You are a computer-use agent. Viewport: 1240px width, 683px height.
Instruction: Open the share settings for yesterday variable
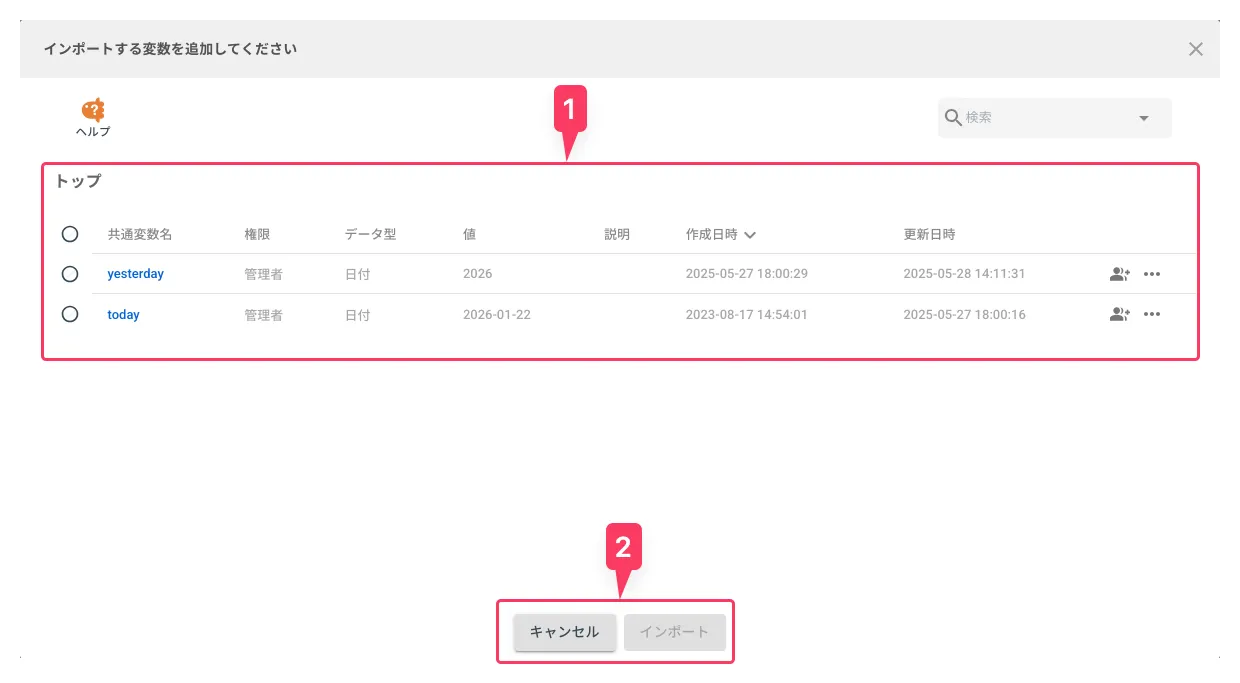pos(1119,272)
